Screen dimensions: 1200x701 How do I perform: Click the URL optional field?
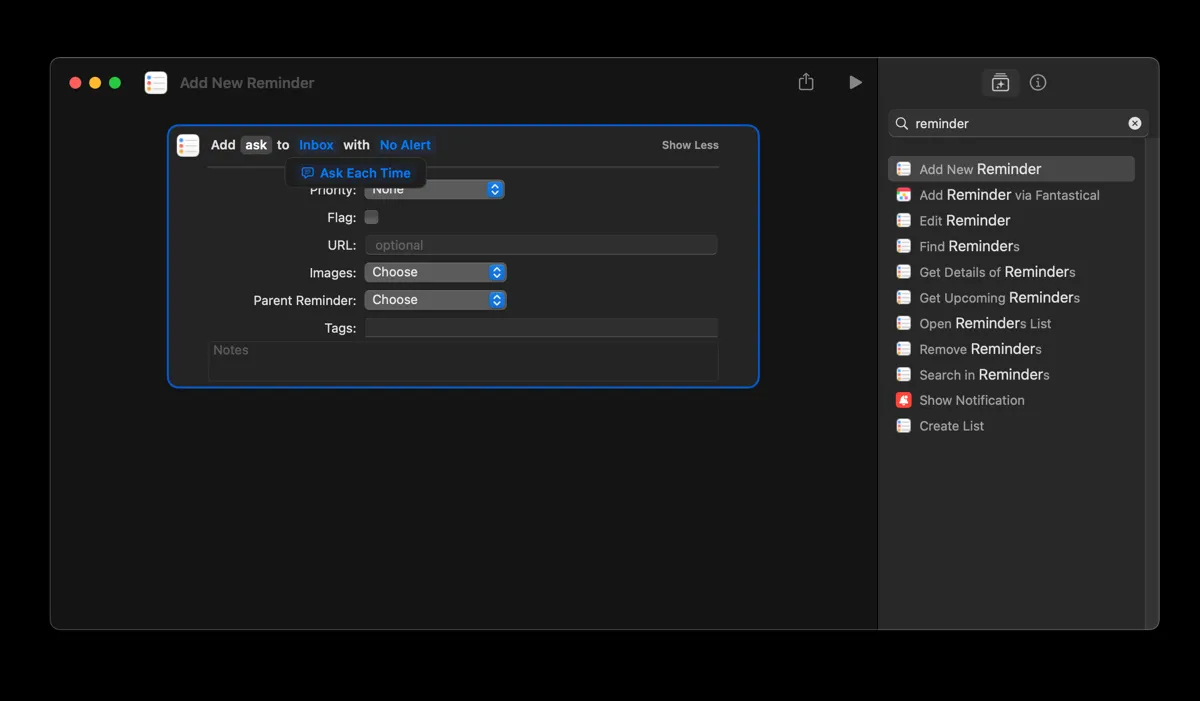541,245
